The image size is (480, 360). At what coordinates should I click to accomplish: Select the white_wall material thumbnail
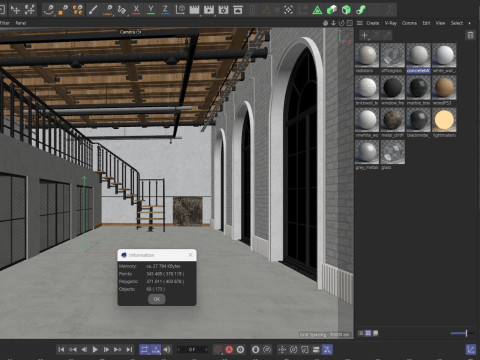444,55
